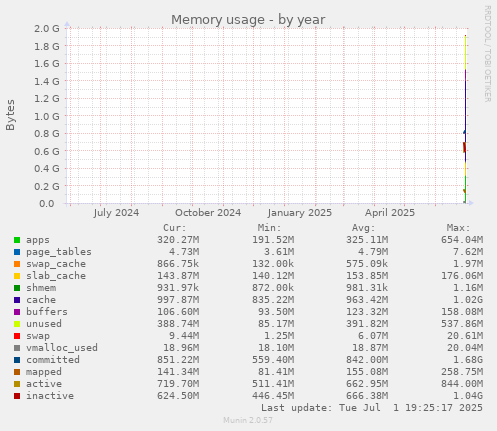Click swap average value 6.07M
Viewport: 497px width, 431px height.
click(373, 336)
